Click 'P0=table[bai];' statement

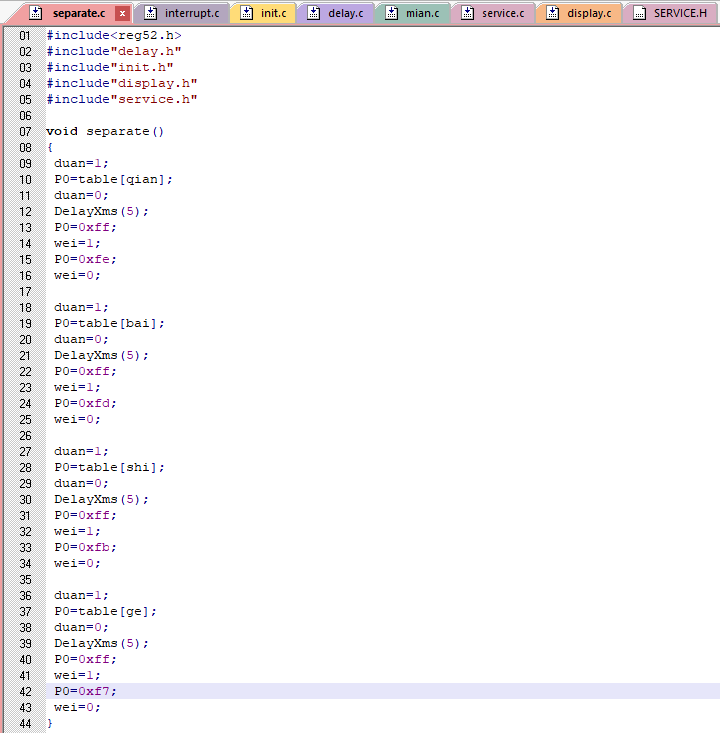(x=109, y=323)
